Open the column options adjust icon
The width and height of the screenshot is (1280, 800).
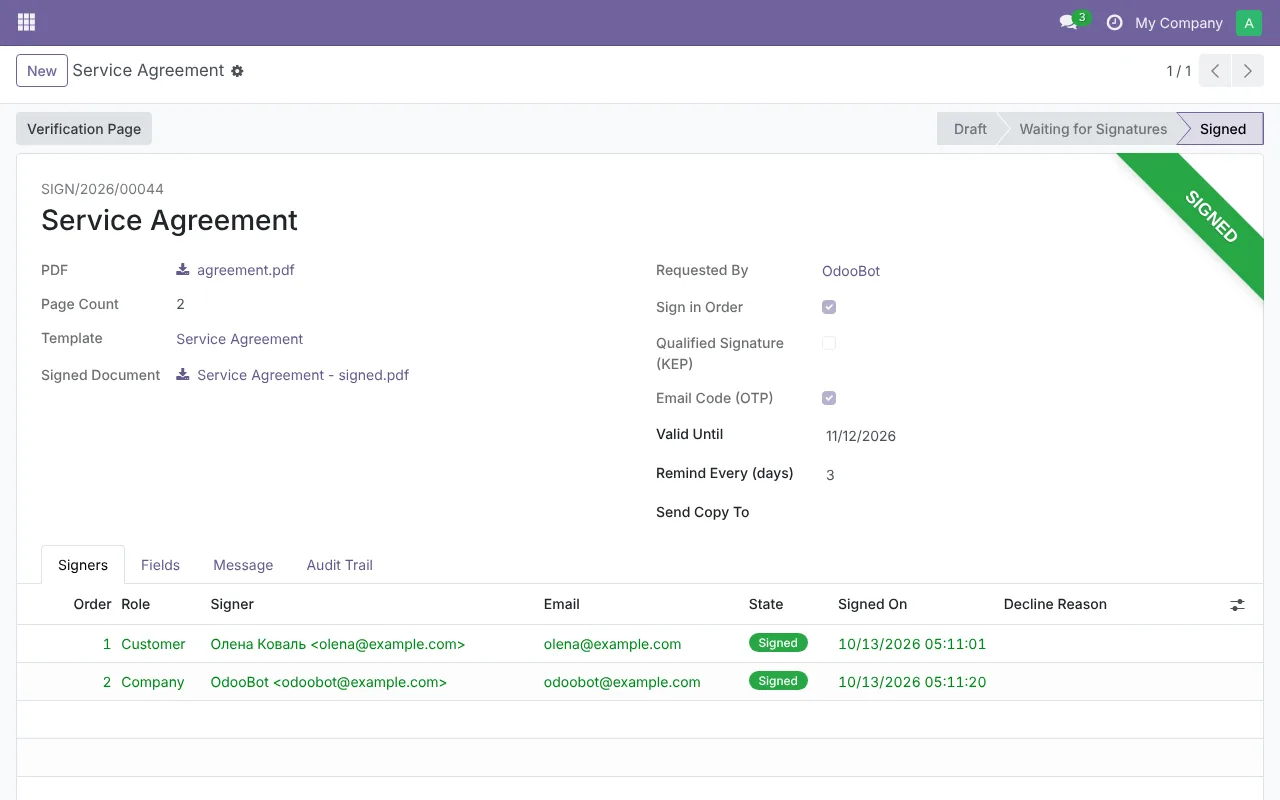tap(1237, 605)
